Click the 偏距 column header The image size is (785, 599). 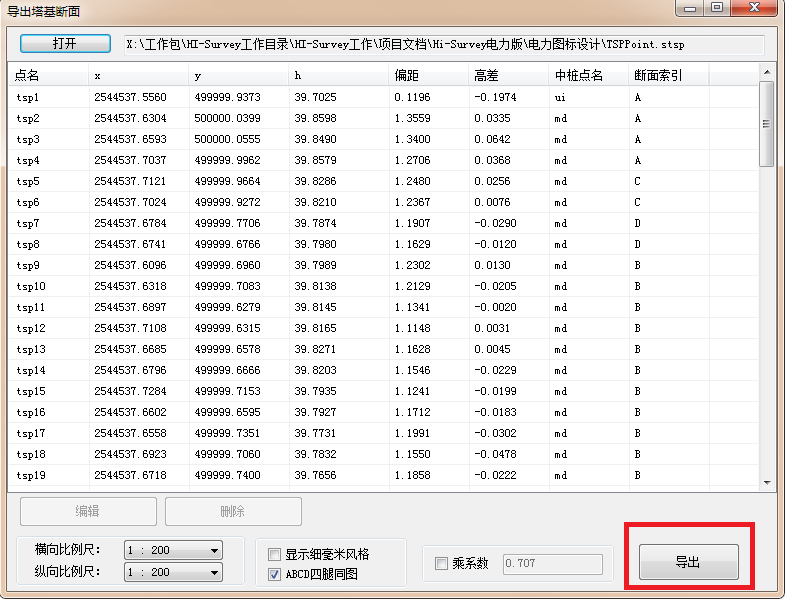click(x=429, y=75)
